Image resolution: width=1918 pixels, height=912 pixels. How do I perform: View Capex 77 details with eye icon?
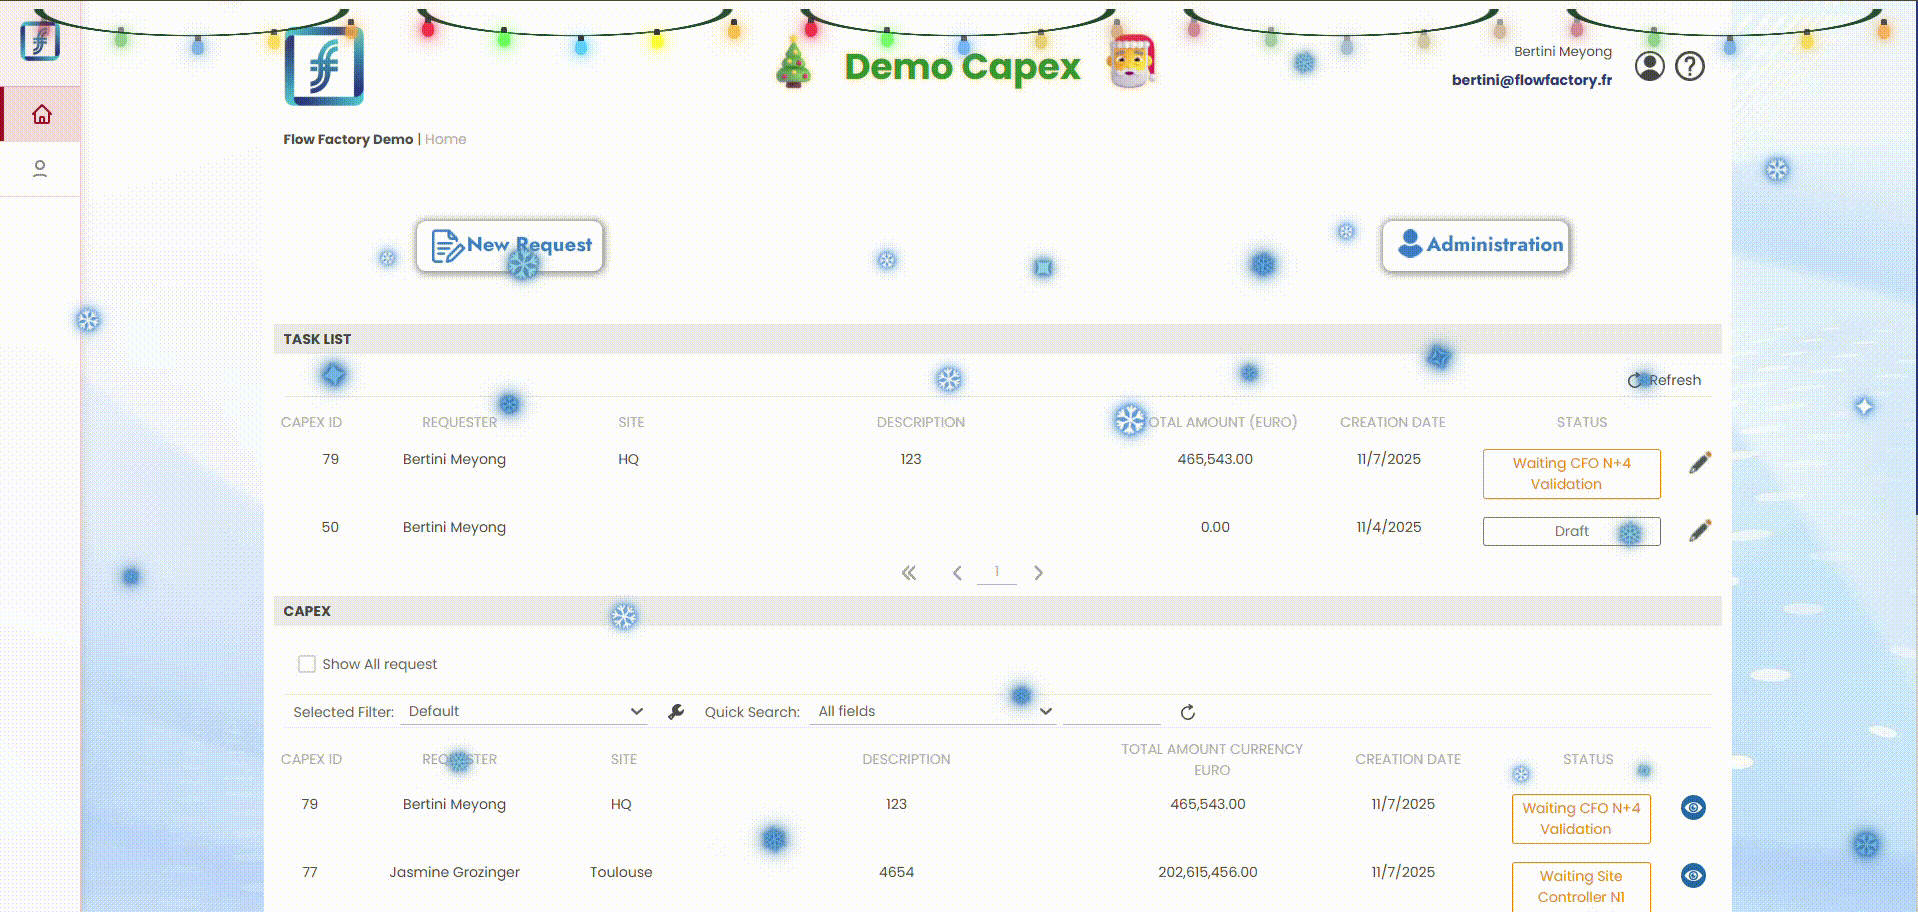pos(1692,876)
